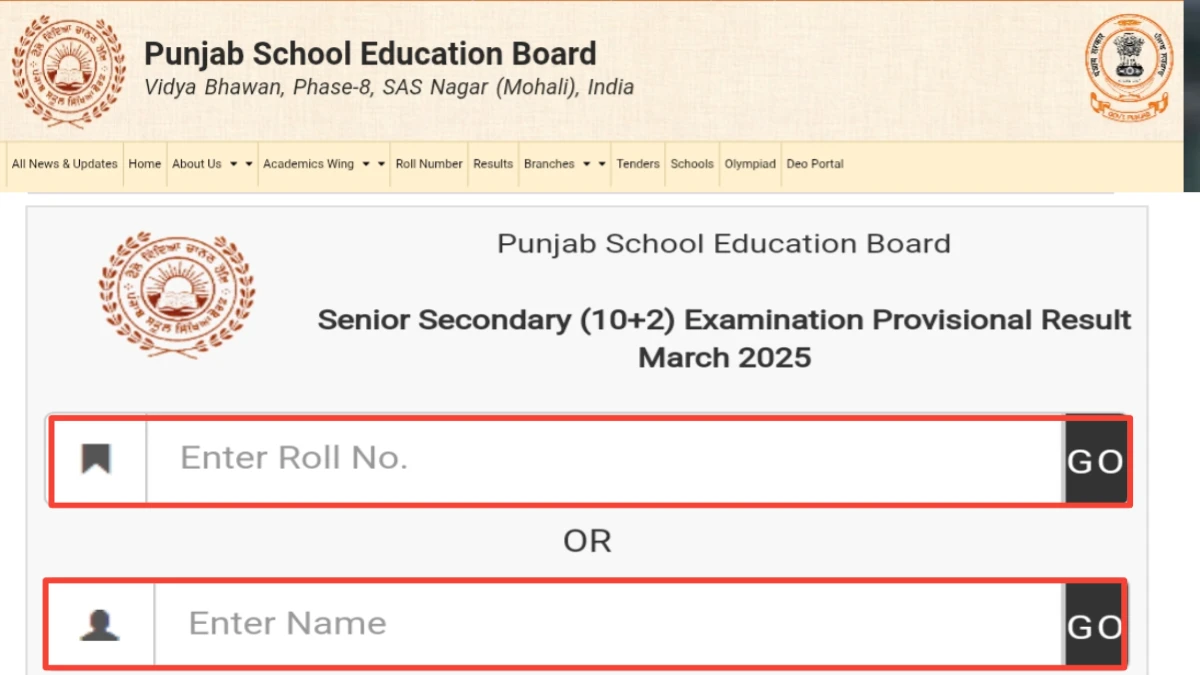Image resolution: width=1200 pixels, height=675 pixels.
Task: Expand the Branches dropdown arrow
Action: pos(587,164)
